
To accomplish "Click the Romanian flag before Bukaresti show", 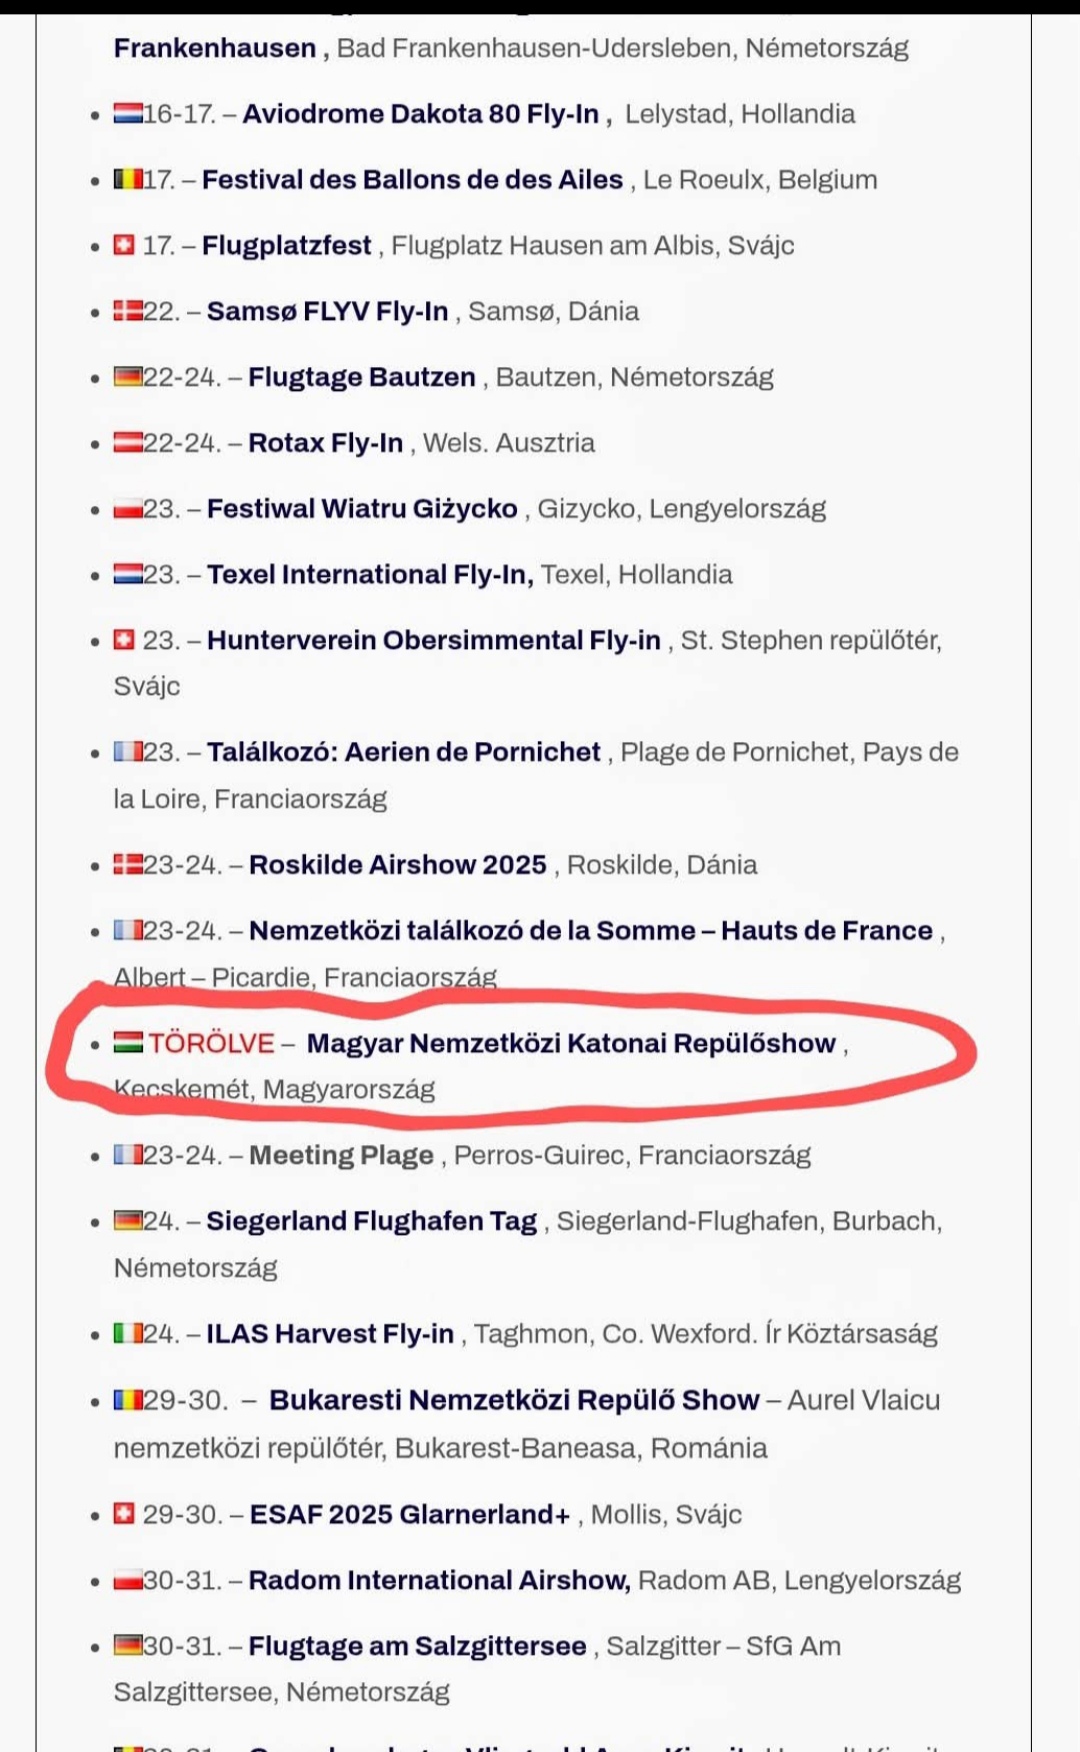I will pyautogui.click(x=128, y=1400).
